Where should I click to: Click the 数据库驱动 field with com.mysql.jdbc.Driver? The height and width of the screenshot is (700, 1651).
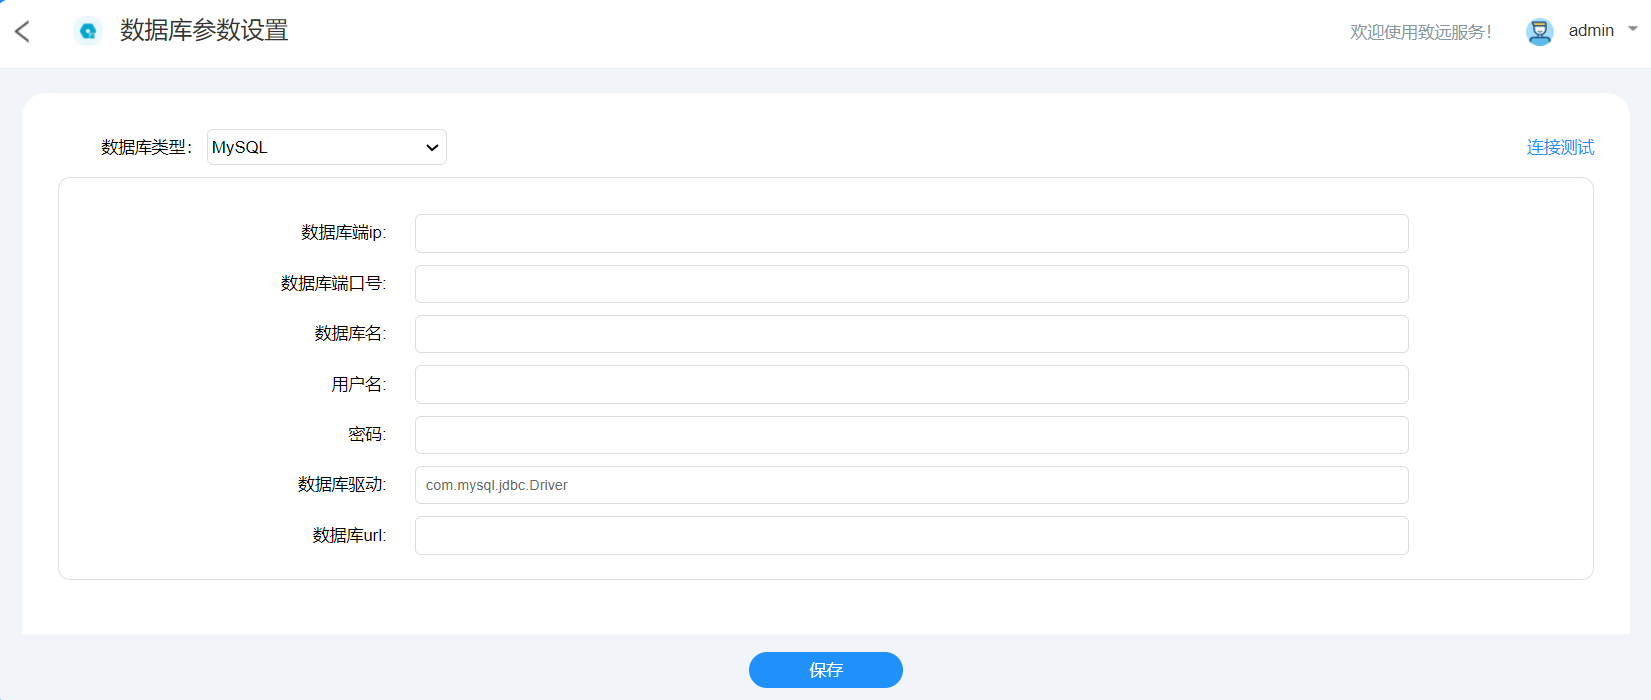tap(911, 485)
